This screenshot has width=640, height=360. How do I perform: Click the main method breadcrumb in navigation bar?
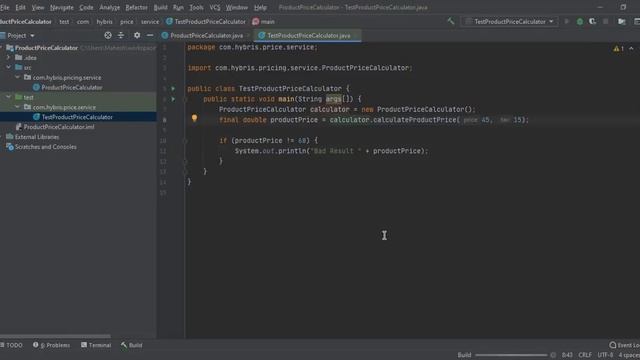(264, 22)
